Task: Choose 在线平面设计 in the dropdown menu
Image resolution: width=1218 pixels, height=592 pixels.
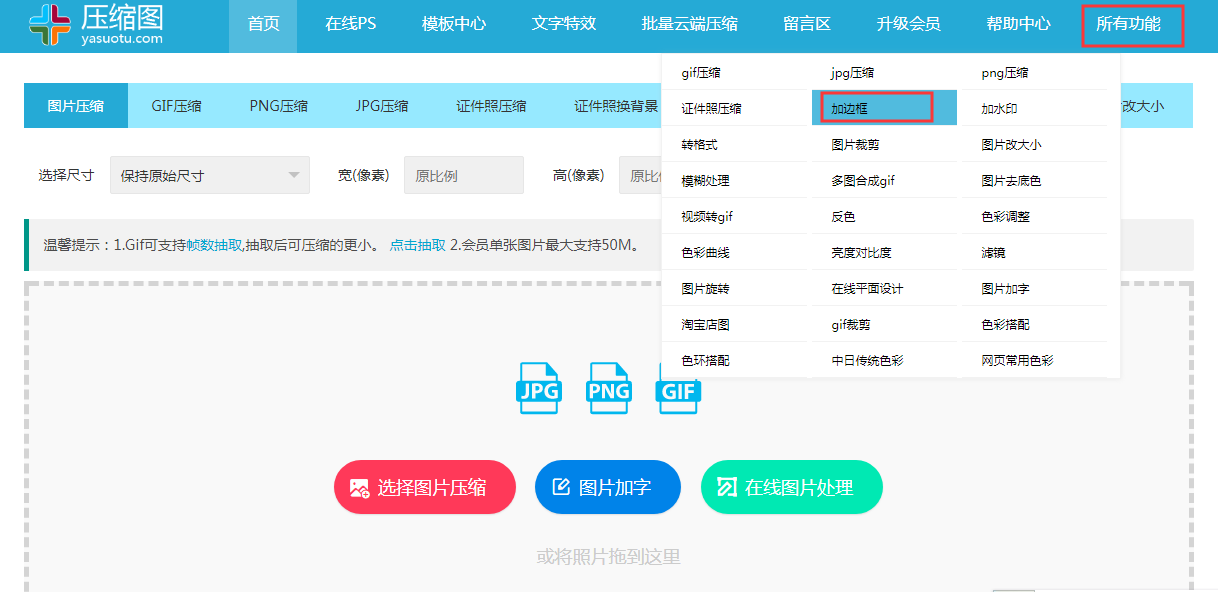Action: (868, 289)
